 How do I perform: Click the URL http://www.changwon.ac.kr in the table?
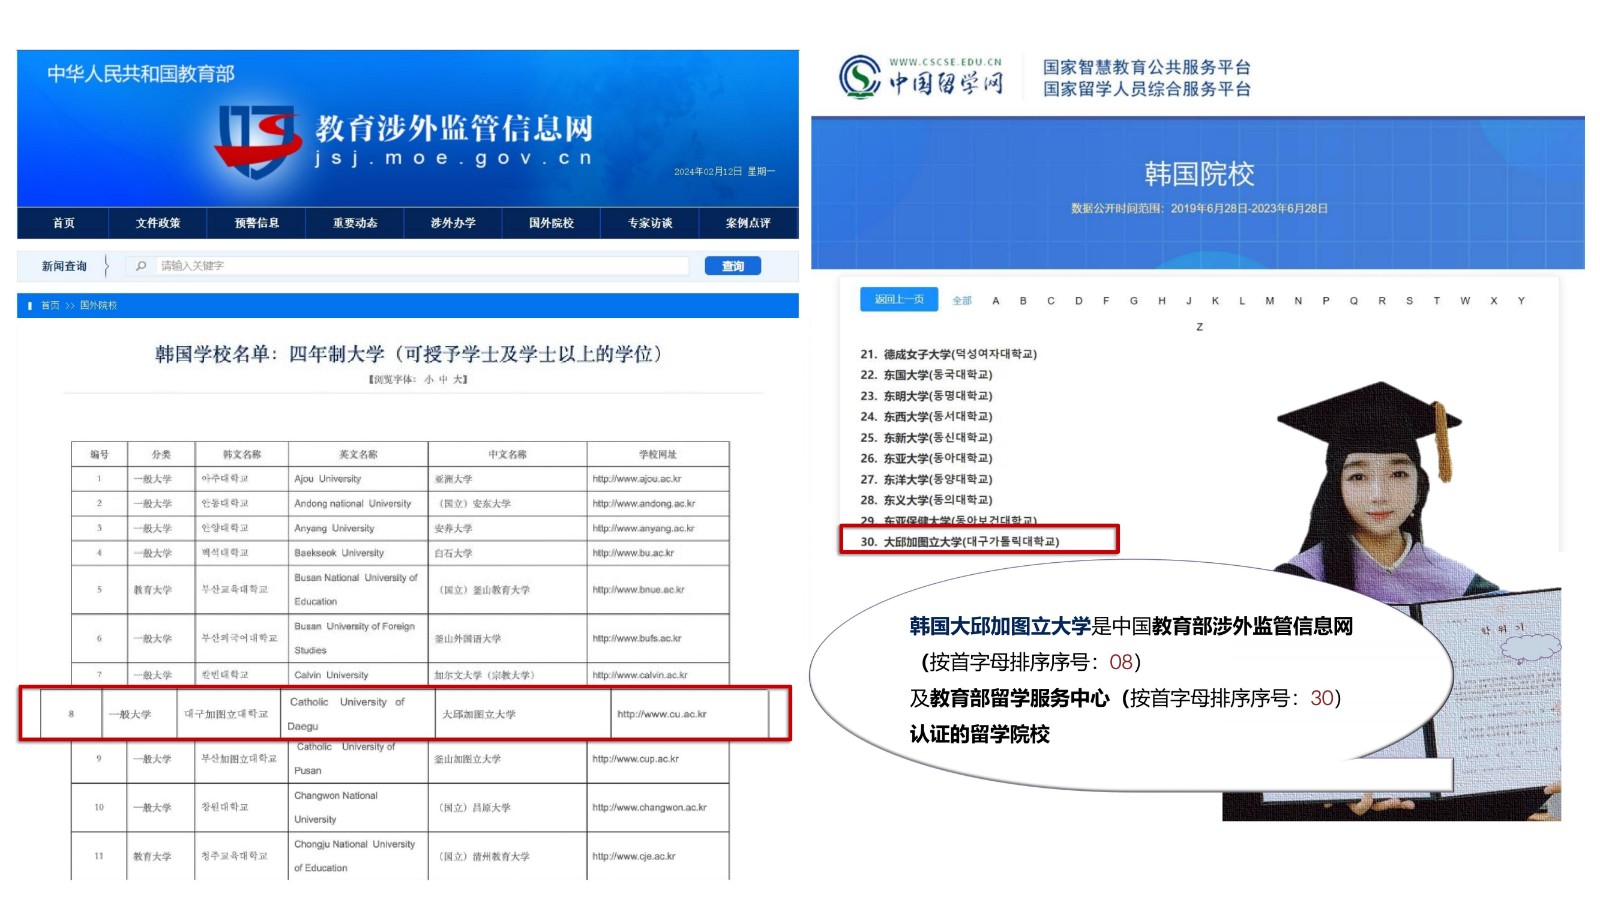649,807
